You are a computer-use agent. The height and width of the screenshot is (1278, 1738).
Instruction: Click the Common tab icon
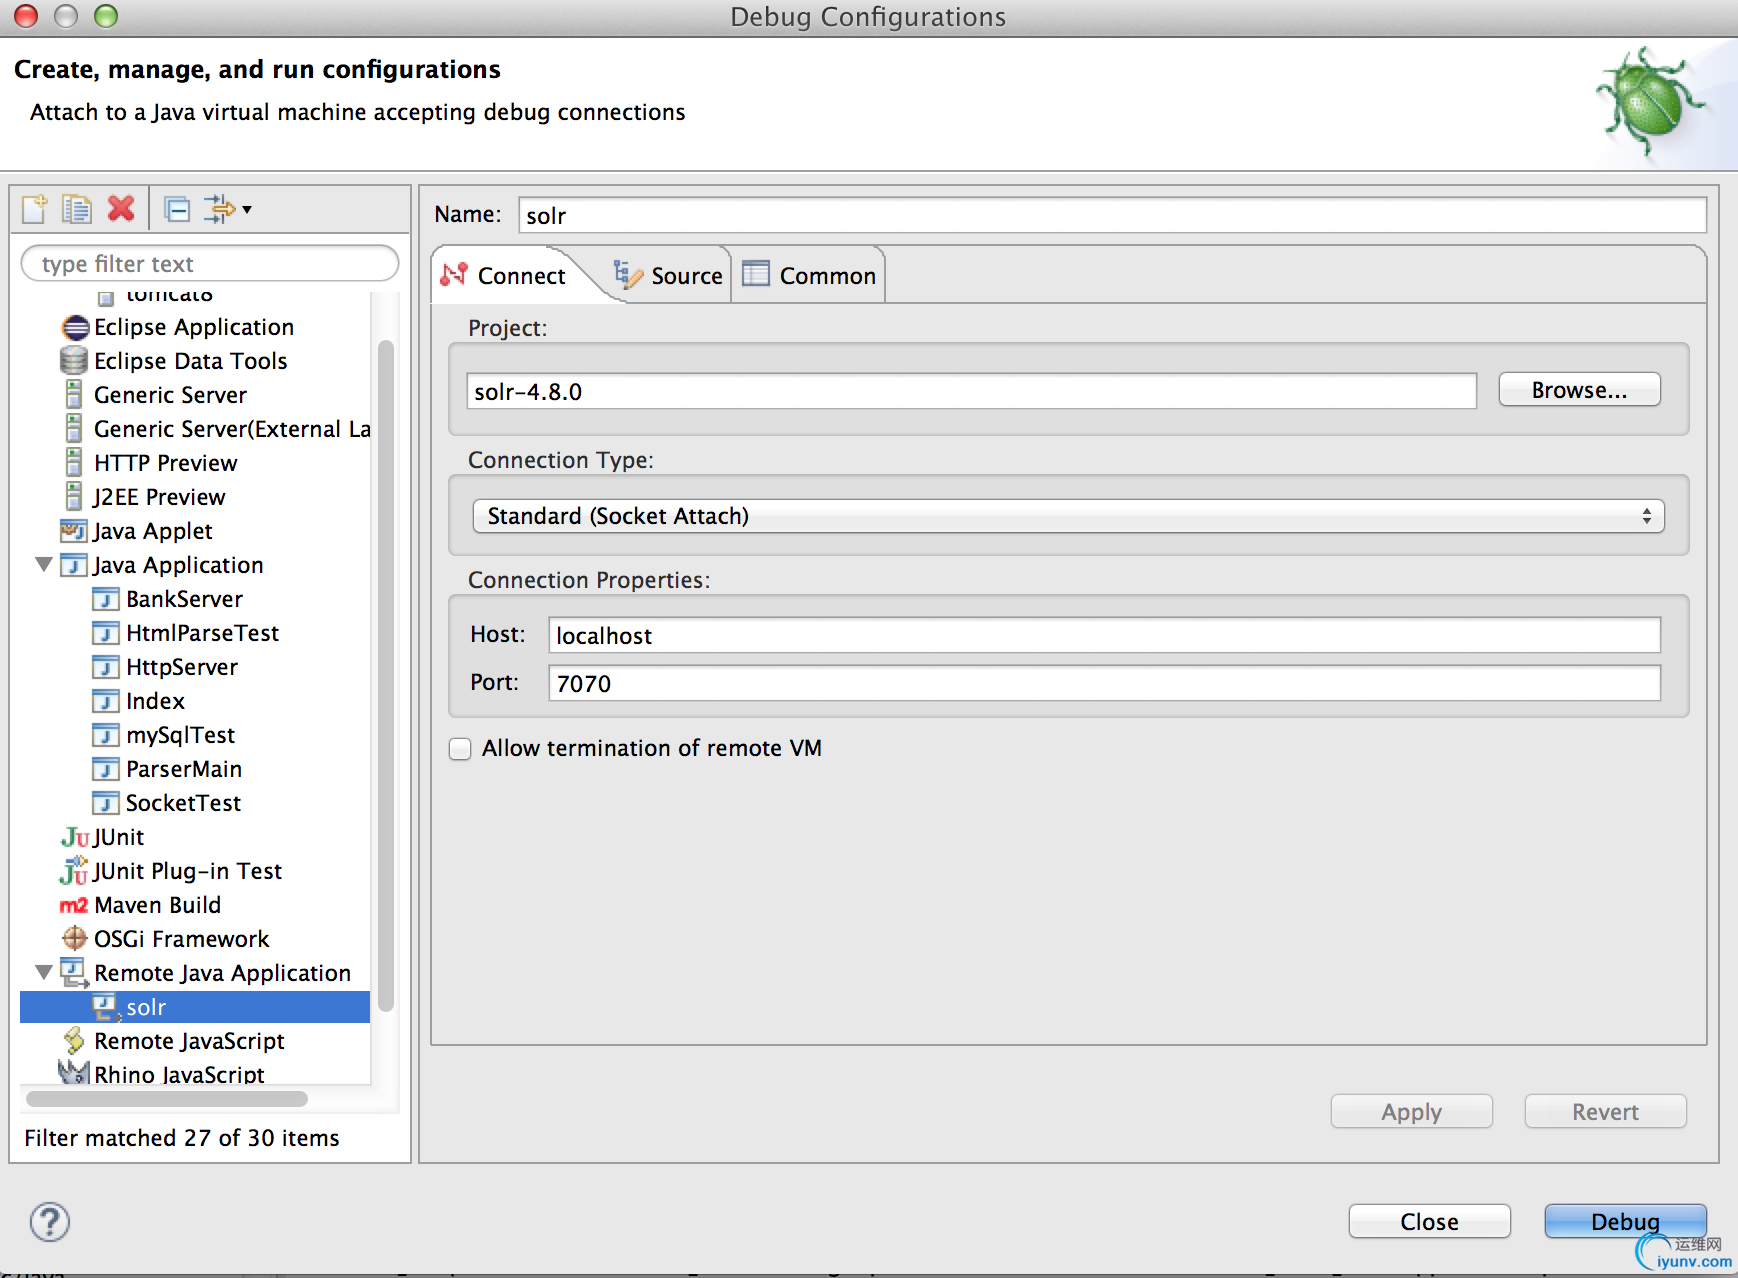tap(756, 274)
